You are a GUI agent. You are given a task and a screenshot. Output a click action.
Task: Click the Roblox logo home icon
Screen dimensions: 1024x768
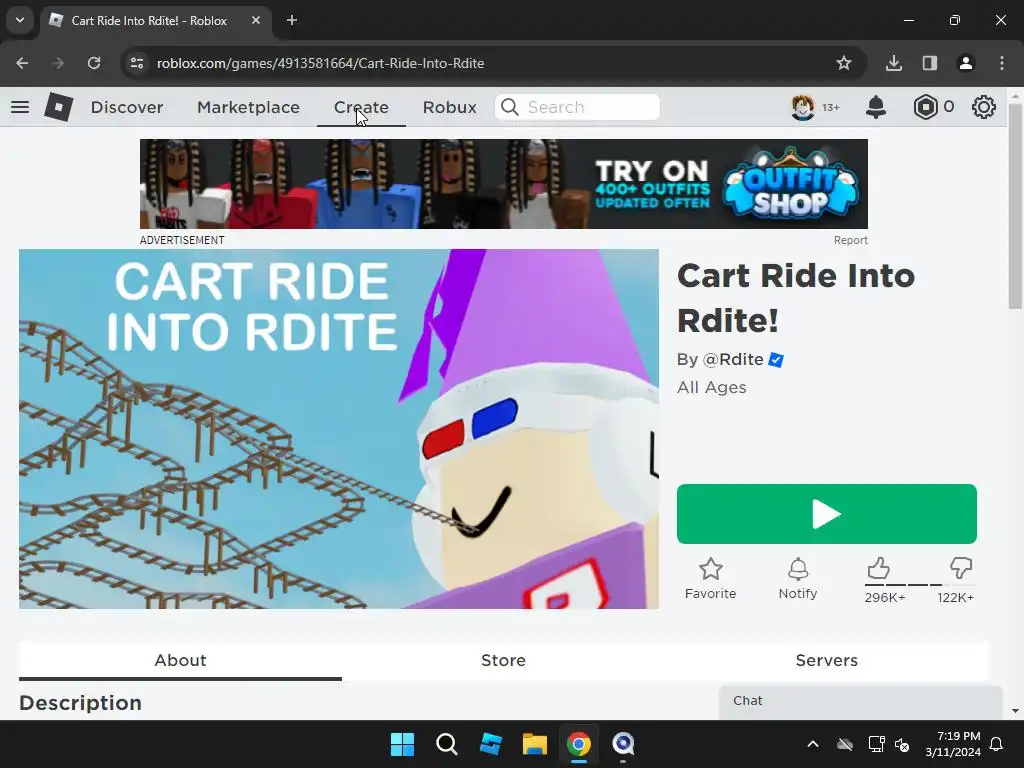(x=58, y=106)
